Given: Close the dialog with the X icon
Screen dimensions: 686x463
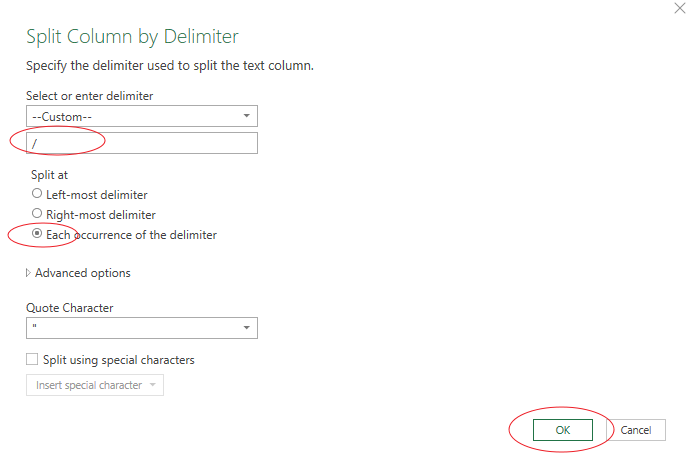Looking at the screenshot, I should click(668, 8).
